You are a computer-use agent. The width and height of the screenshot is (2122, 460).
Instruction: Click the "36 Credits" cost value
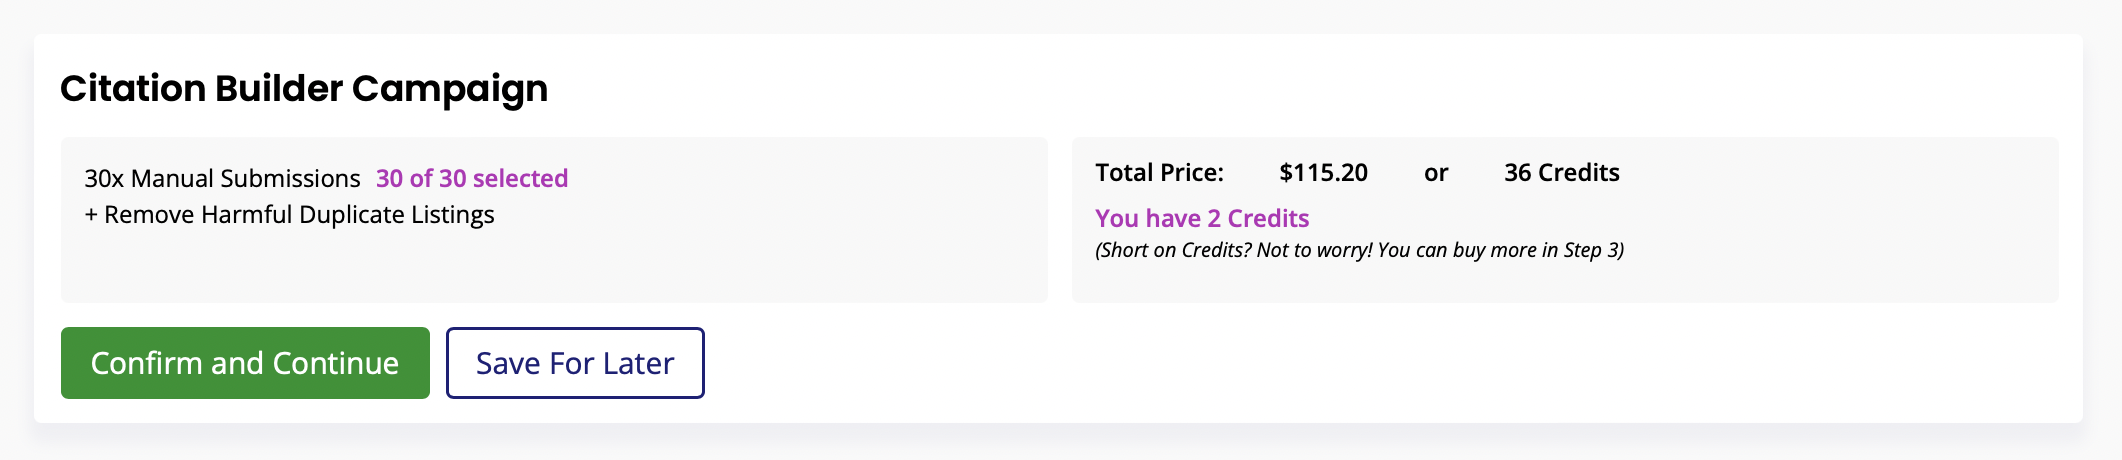tap(1561, 173)
